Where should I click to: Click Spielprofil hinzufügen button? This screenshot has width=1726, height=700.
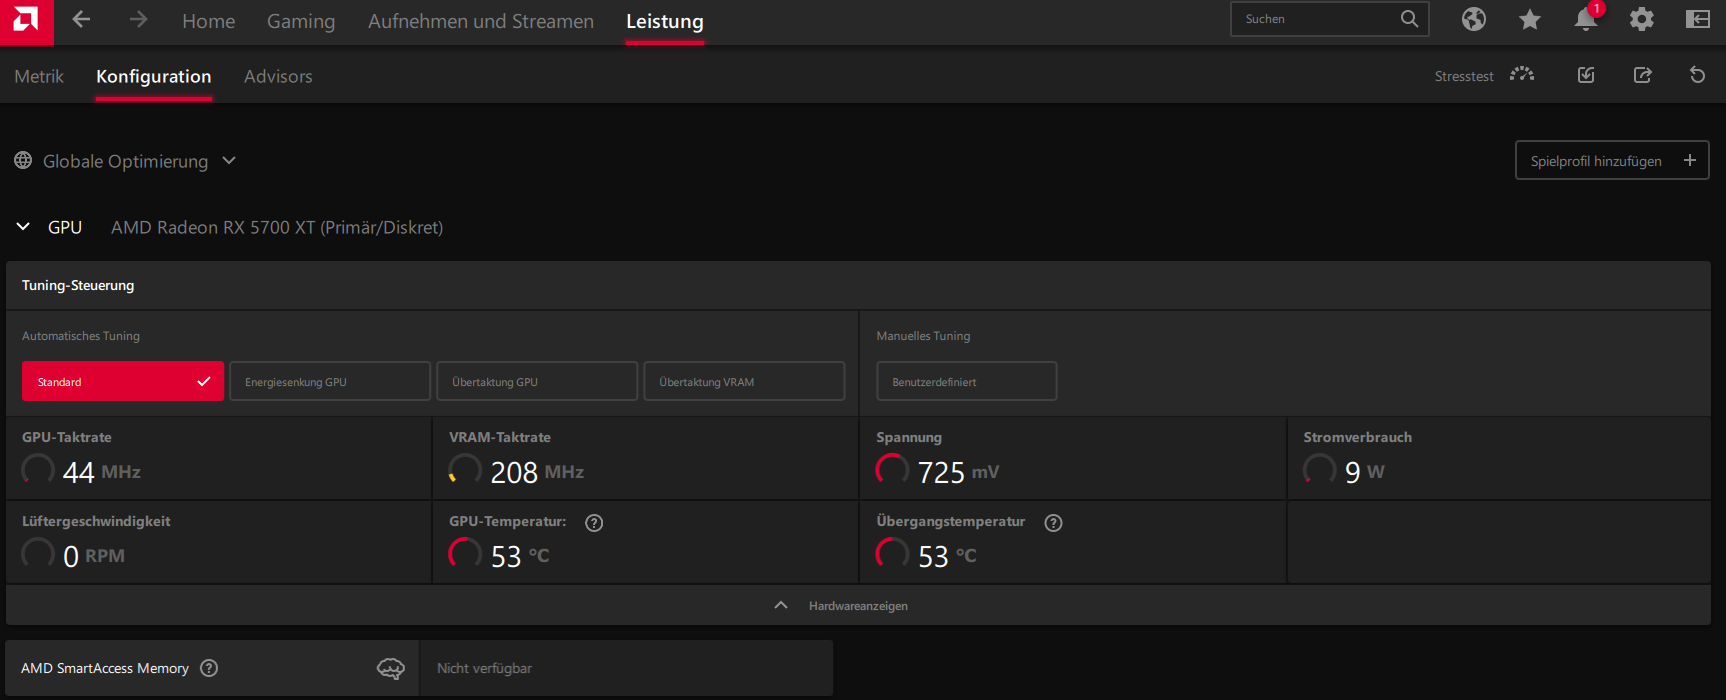[x=1612, y=160]
